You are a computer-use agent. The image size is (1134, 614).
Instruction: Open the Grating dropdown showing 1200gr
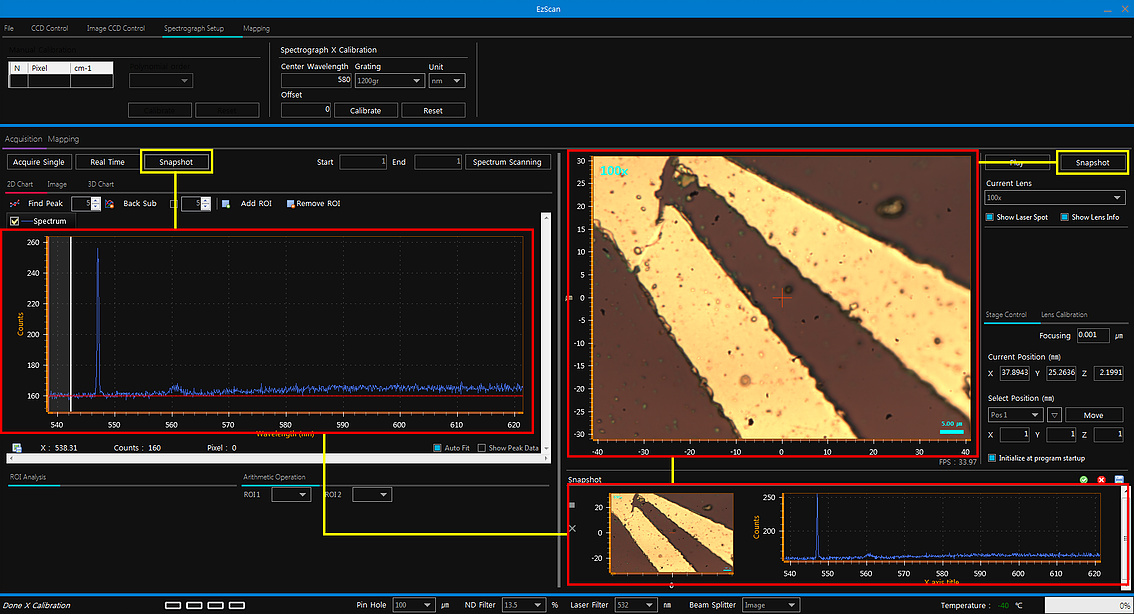coord(389,81)
